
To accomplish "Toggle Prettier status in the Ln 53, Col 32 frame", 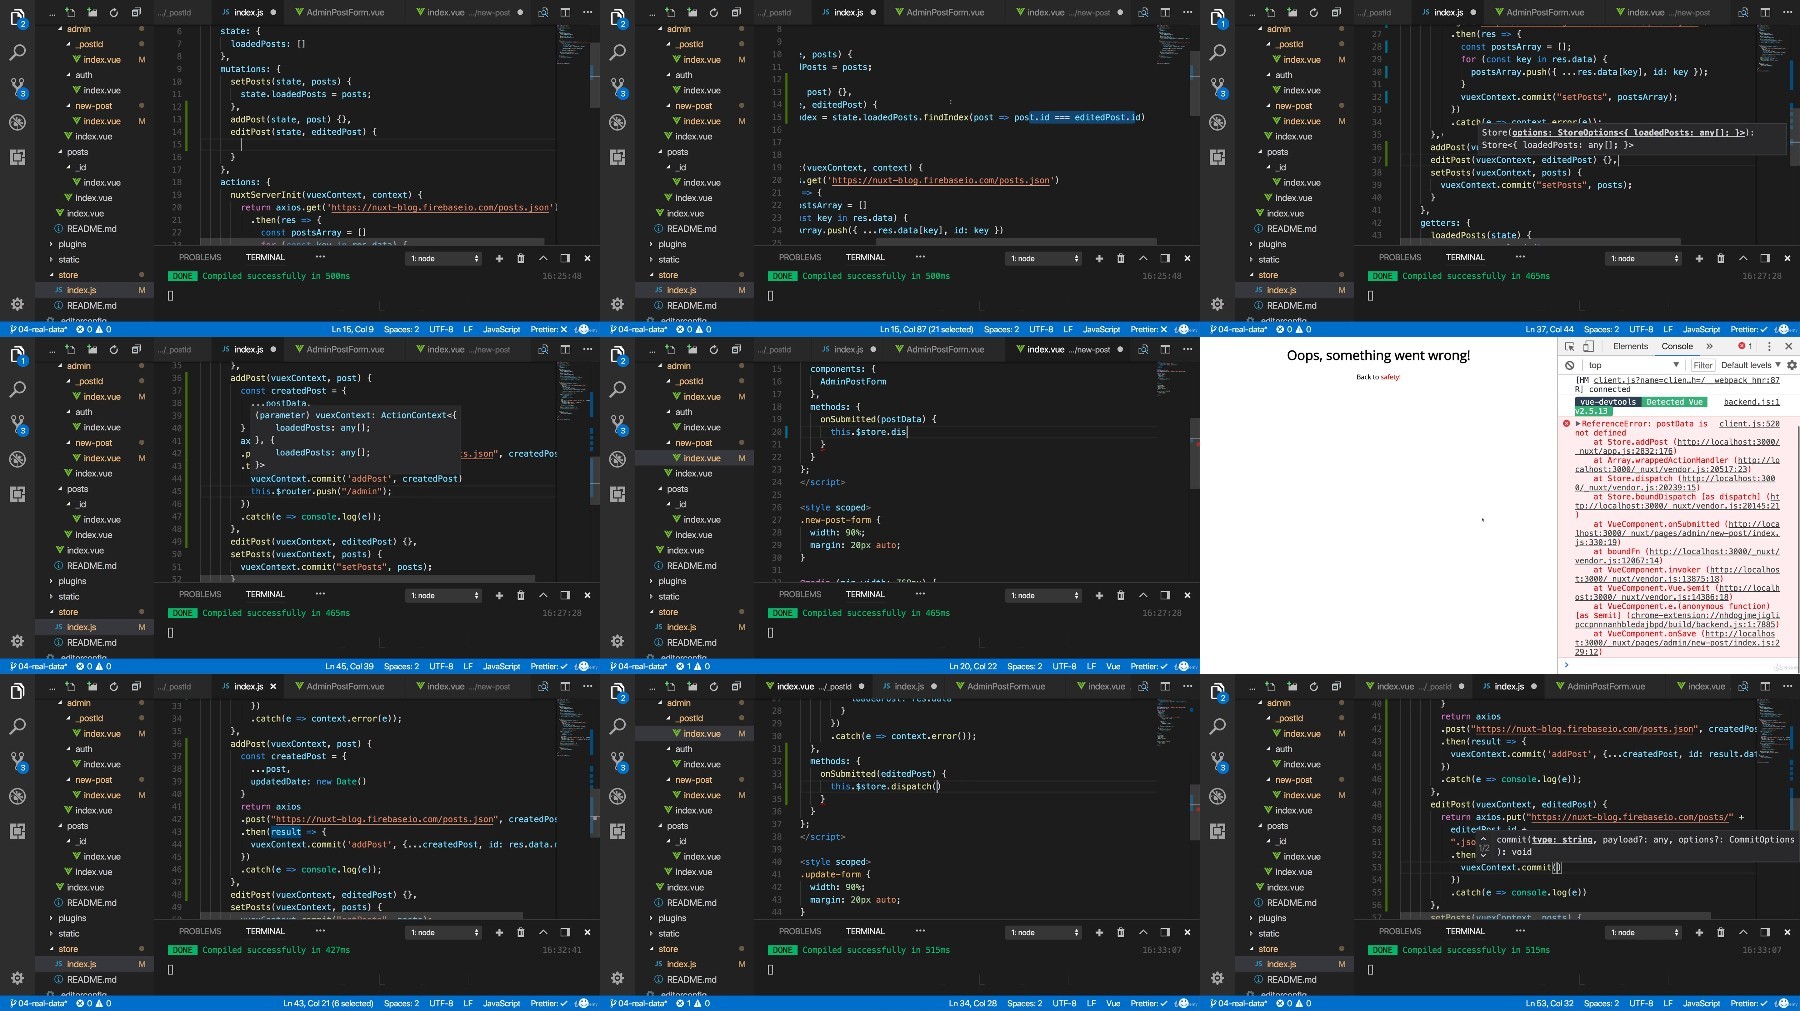I will [x=1748, y=1003].
